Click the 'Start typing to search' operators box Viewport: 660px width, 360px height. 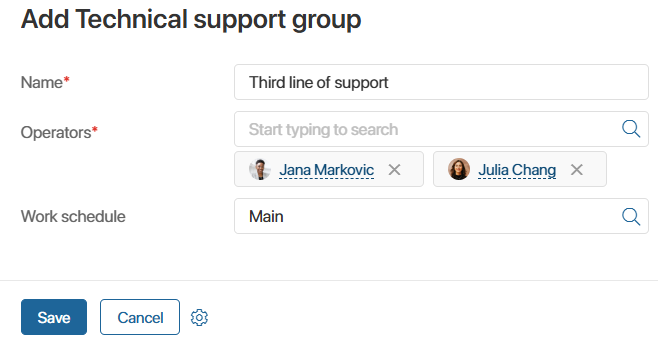(441, 129)
